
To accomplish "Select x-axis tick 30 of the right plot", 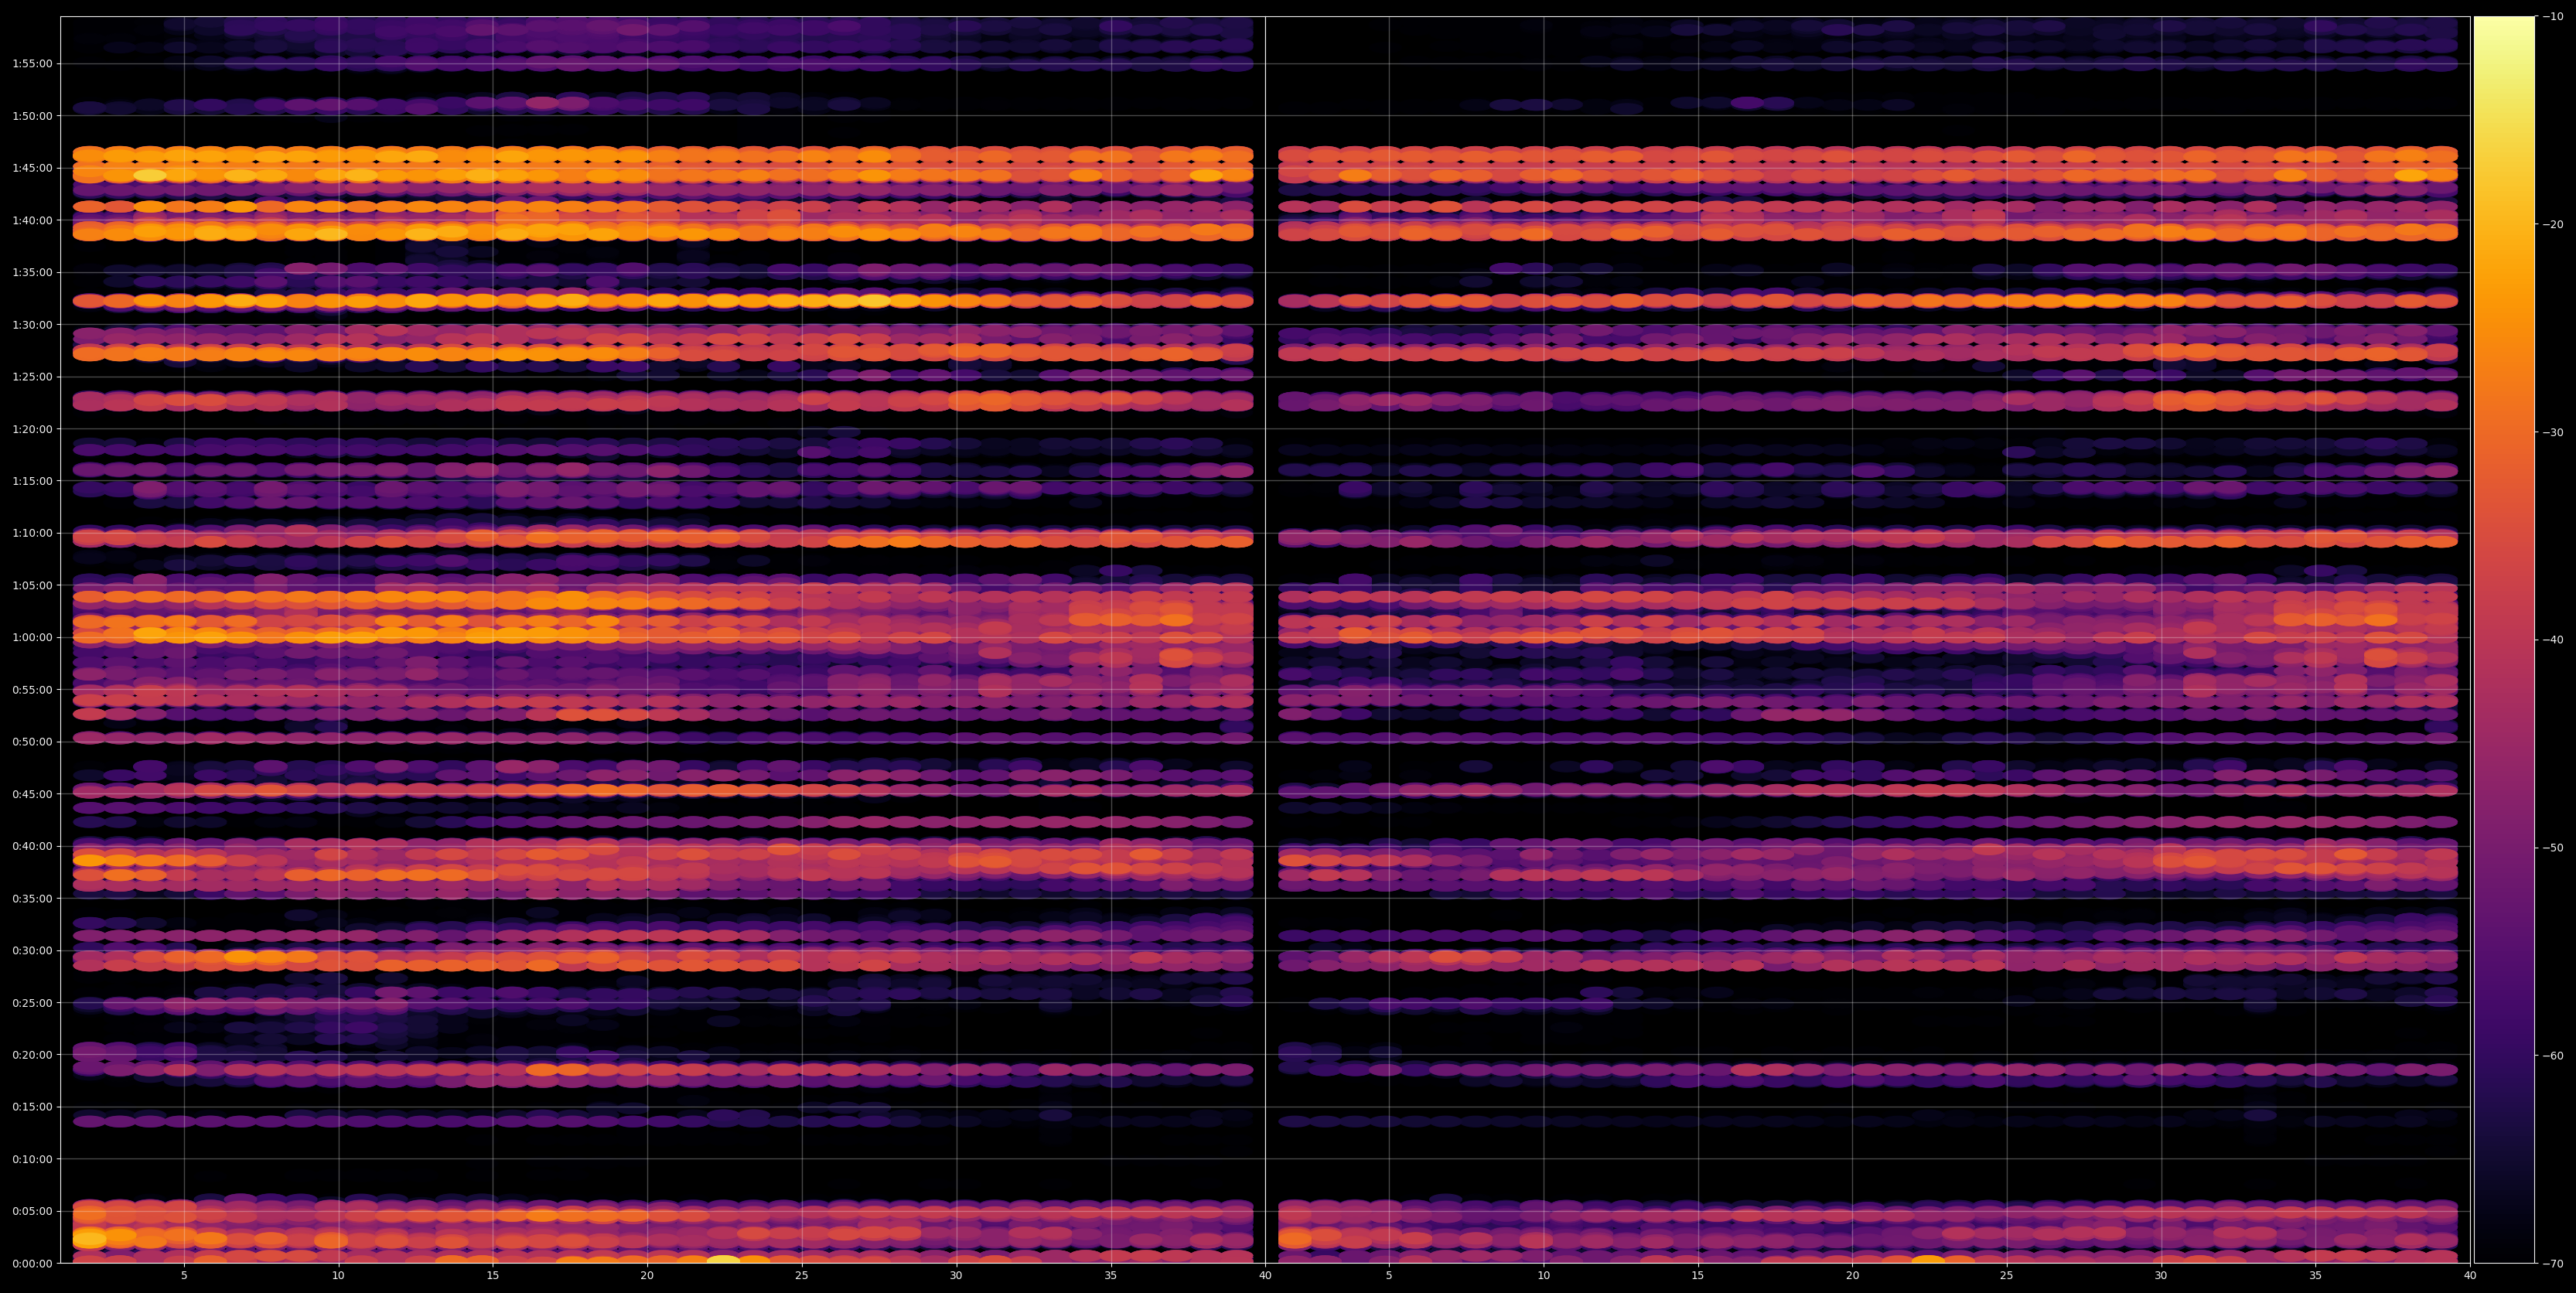I will (2161, 1276).
